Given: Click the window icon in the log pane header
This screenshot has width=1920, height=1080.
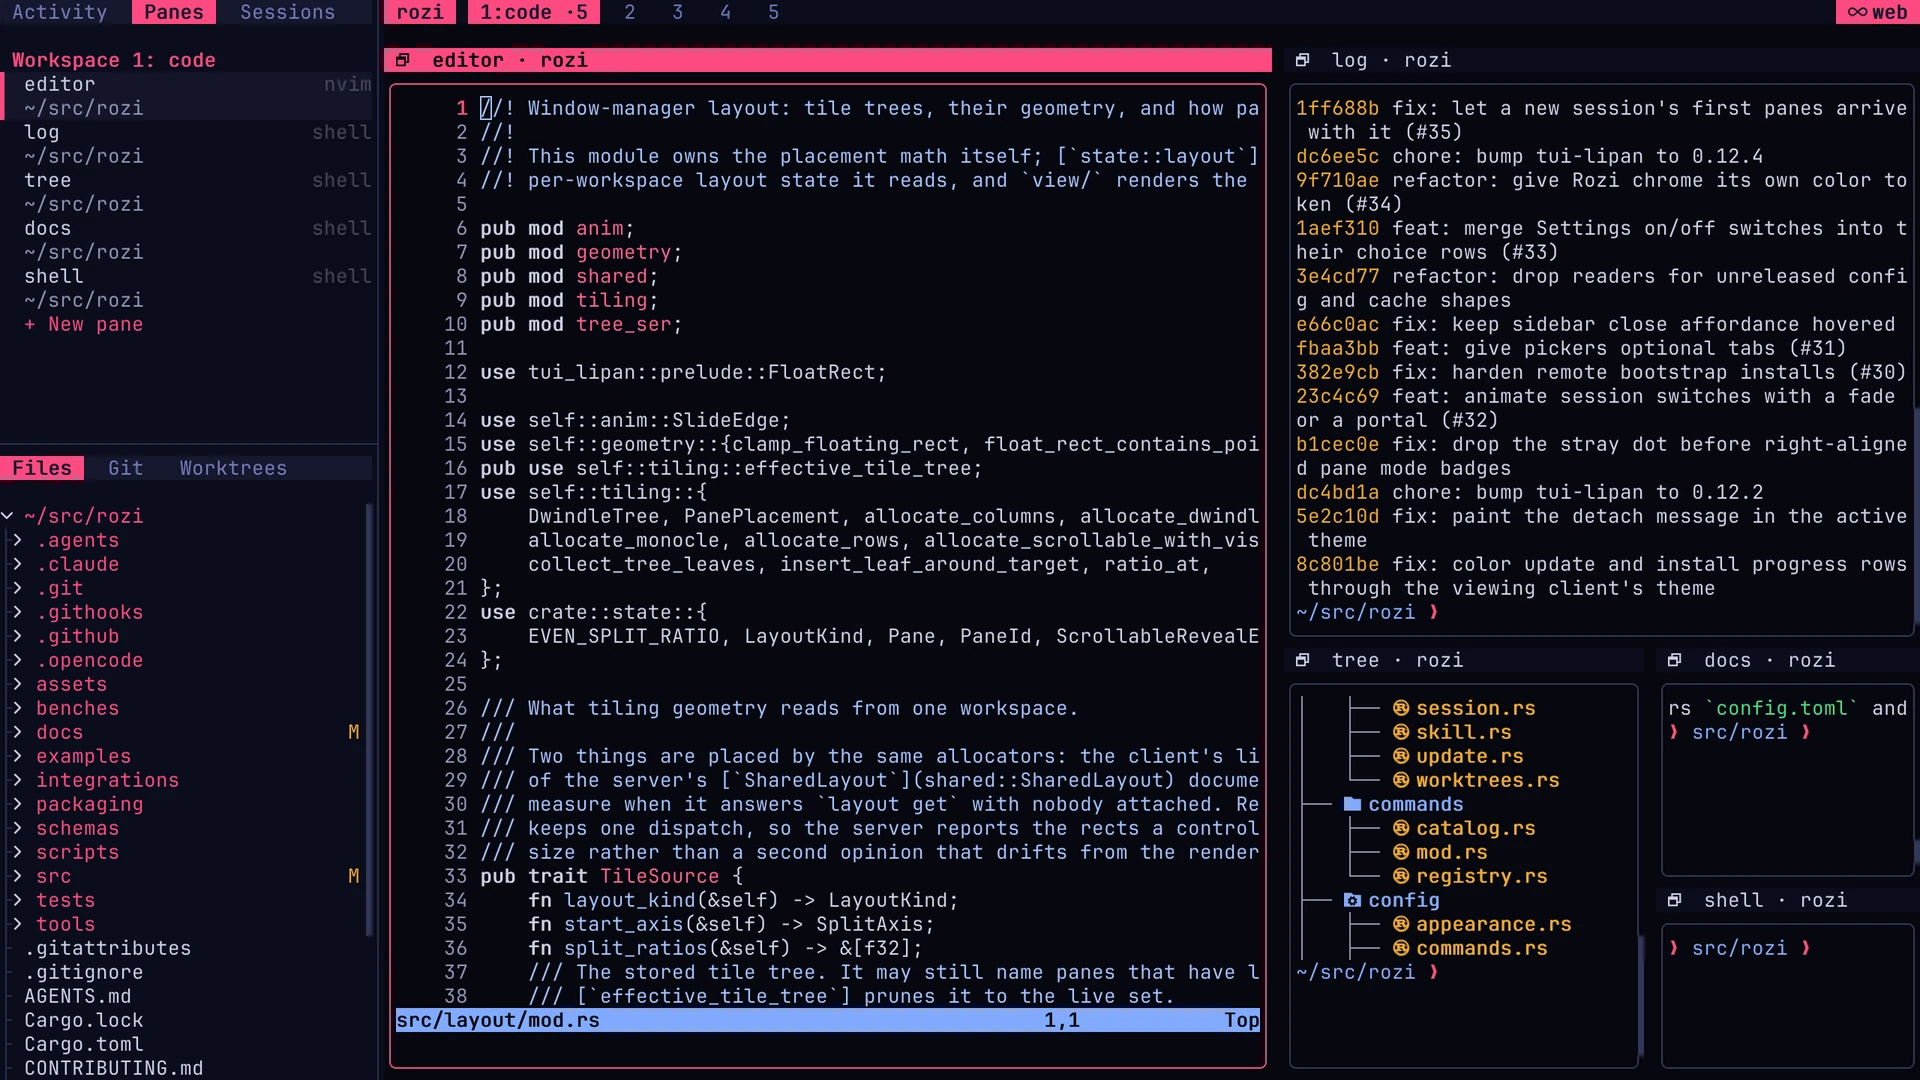Looking at the screenshot, I should click(1303, 60).
